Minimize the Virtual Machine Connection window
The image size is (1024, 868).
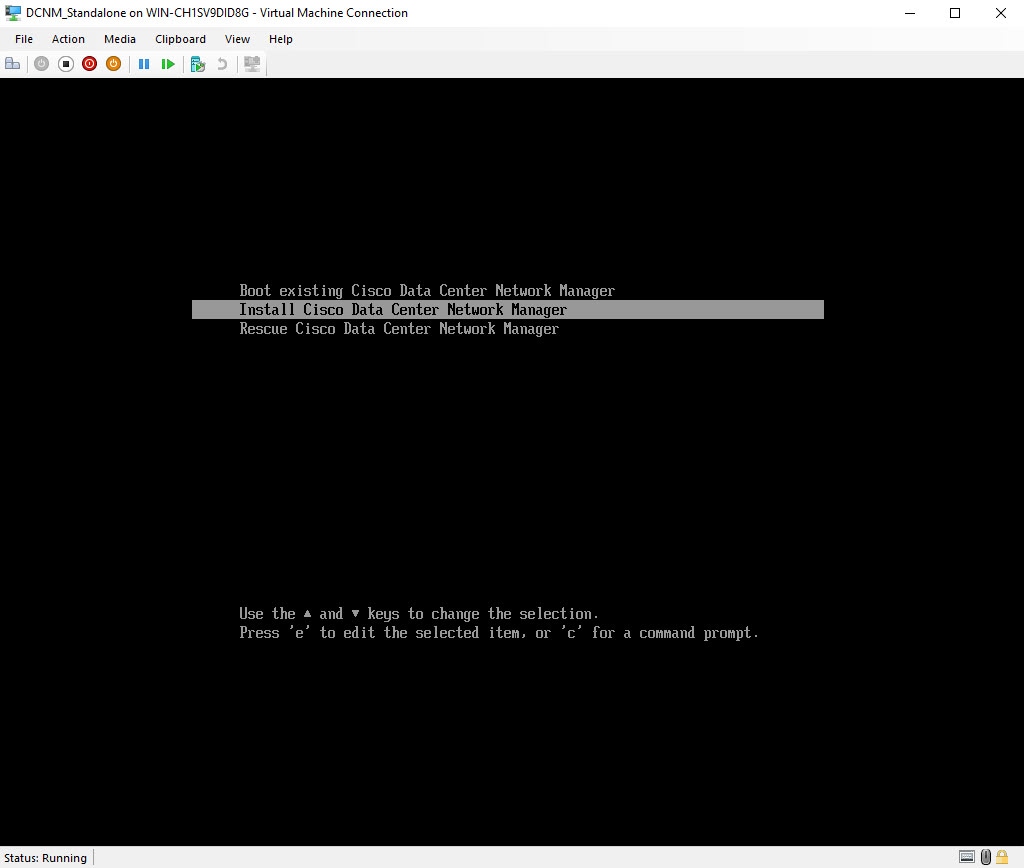click(x=910, y=13)
